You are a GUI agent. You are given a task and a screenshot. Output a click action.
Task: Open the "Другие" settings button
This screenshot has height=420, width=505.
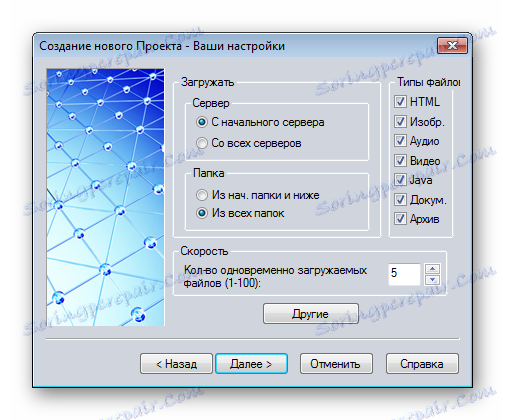click(x=311, y=314)
